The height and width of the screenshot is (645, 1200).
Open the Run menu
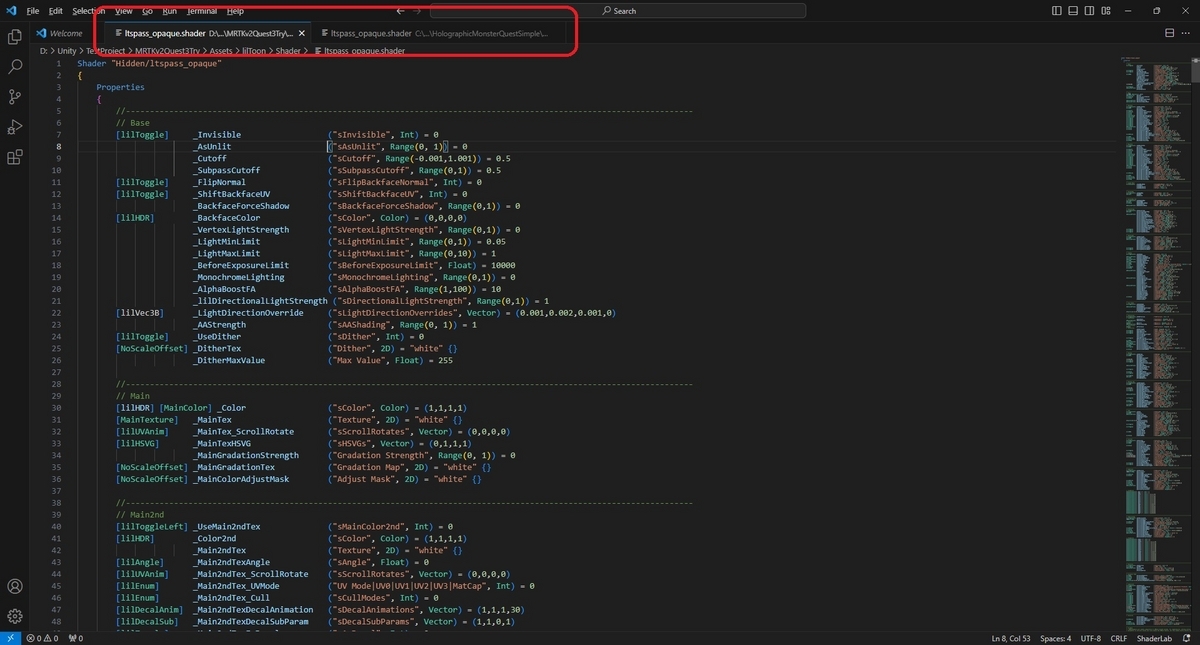(x=170, y=11)
